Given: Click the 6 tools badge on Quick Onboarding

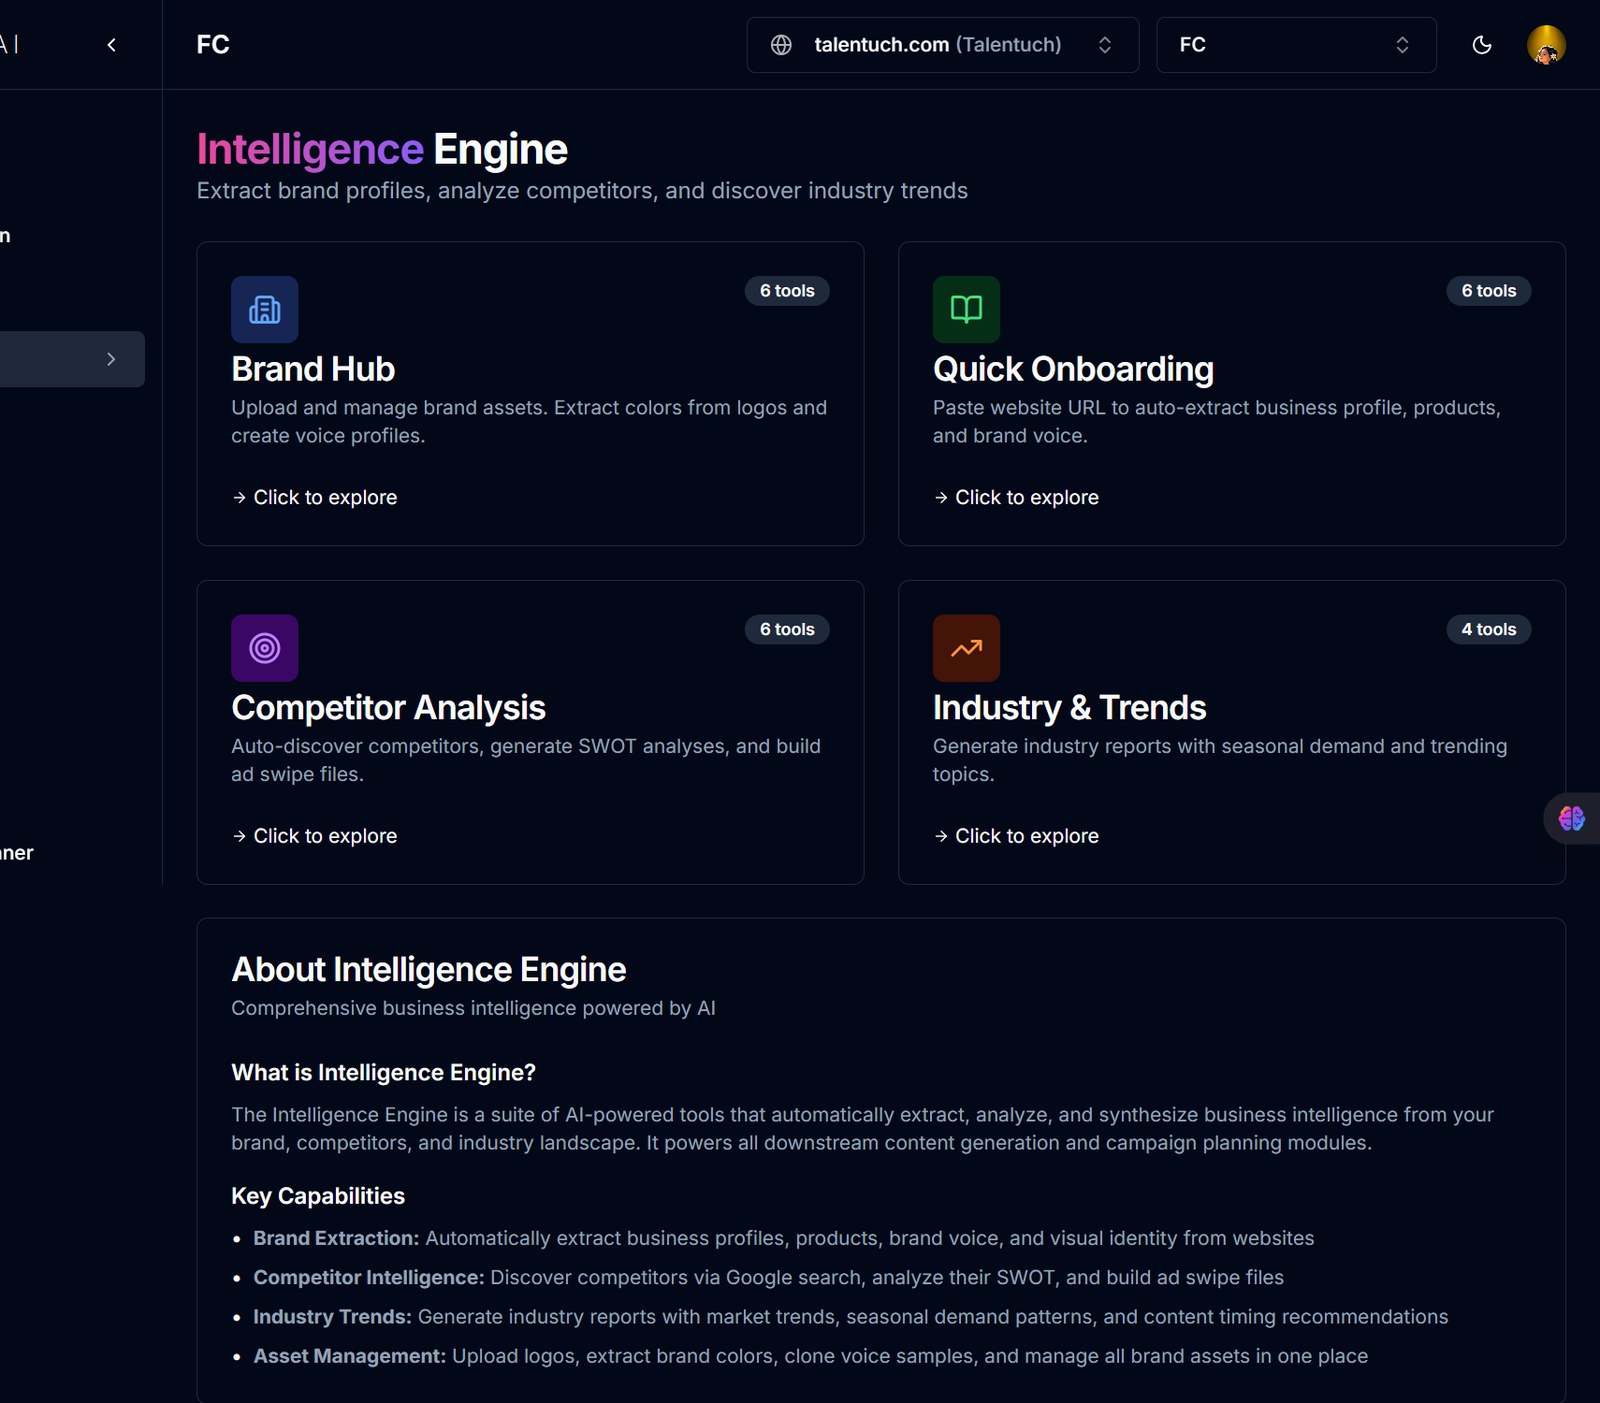Looking at the screenshot, I should point(1489,291).
